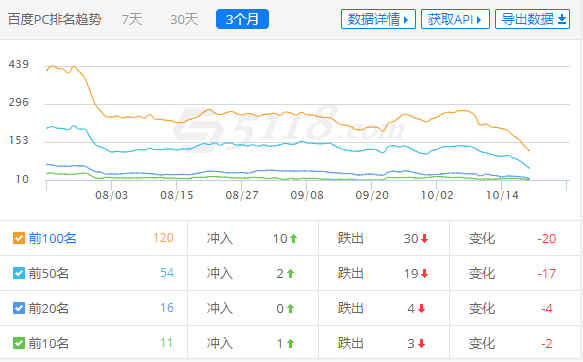583x362 pixels.
Task: Click the orange value 120
Action: (163, 238)
